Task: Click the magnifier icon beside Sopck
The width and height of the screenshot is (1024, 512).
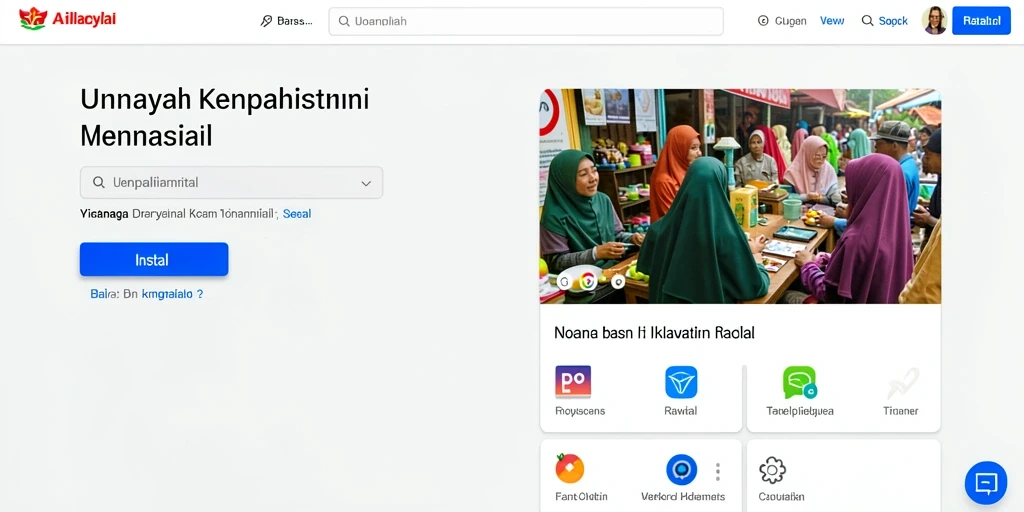Action: click(867, 21)
